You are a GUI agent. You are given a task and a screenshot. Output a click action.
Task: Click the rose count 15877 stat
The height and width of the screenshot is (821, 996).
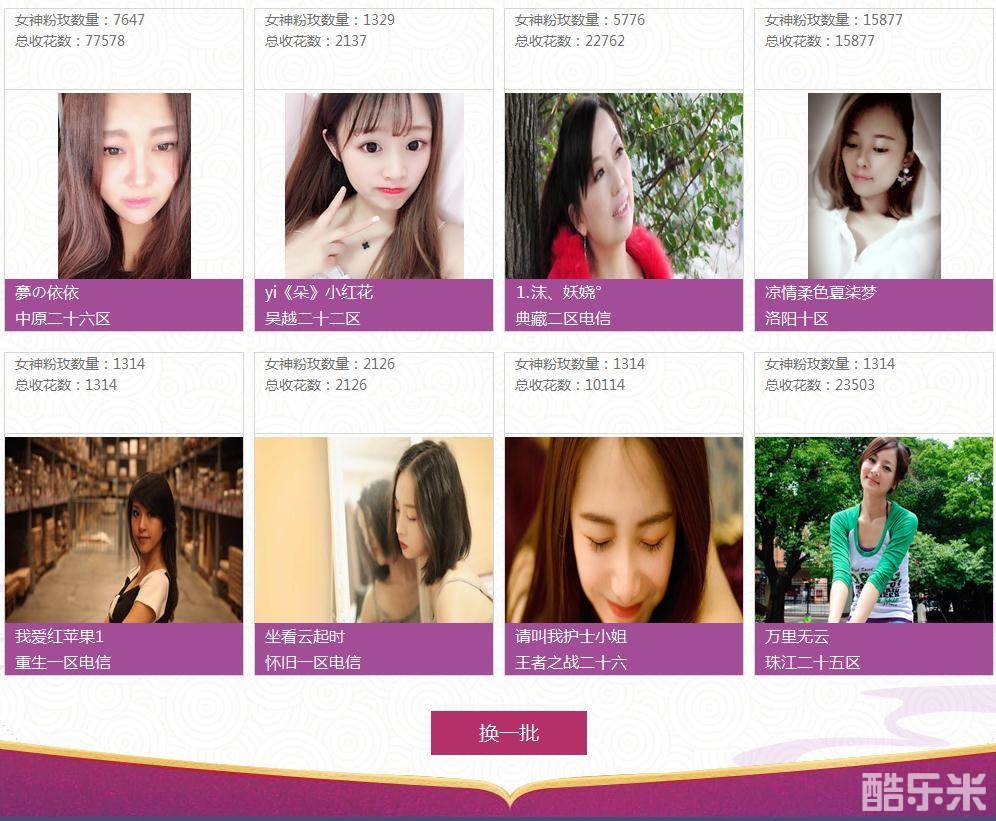(x=833, y=20)
